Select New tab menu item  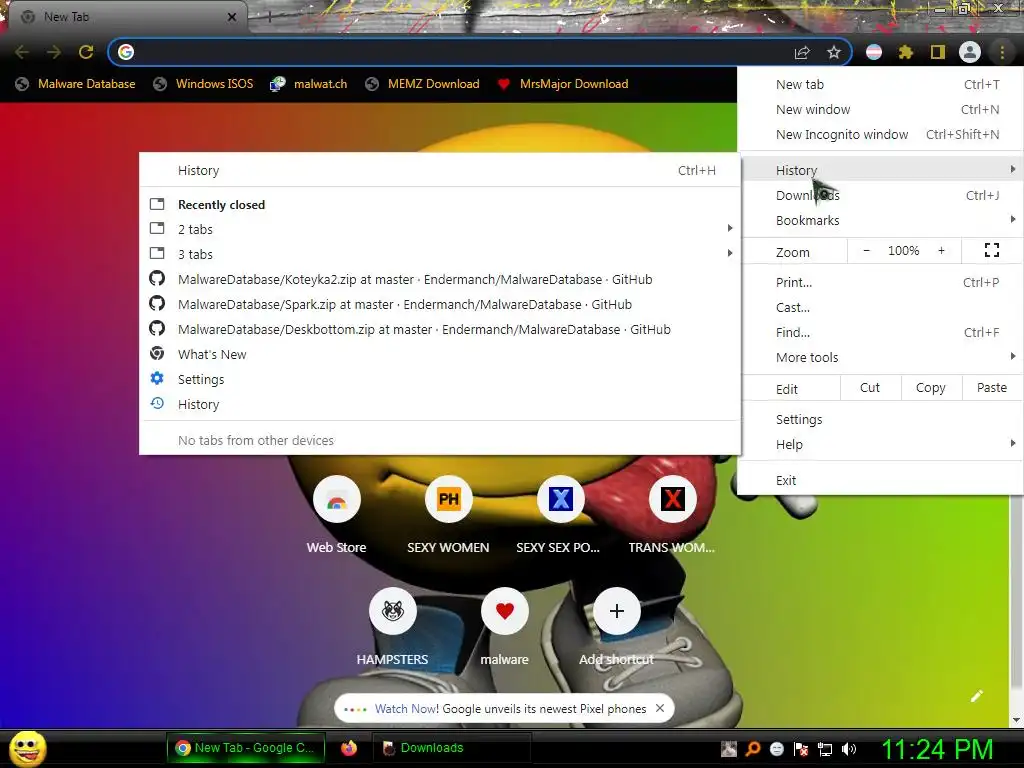pos(882,84)
